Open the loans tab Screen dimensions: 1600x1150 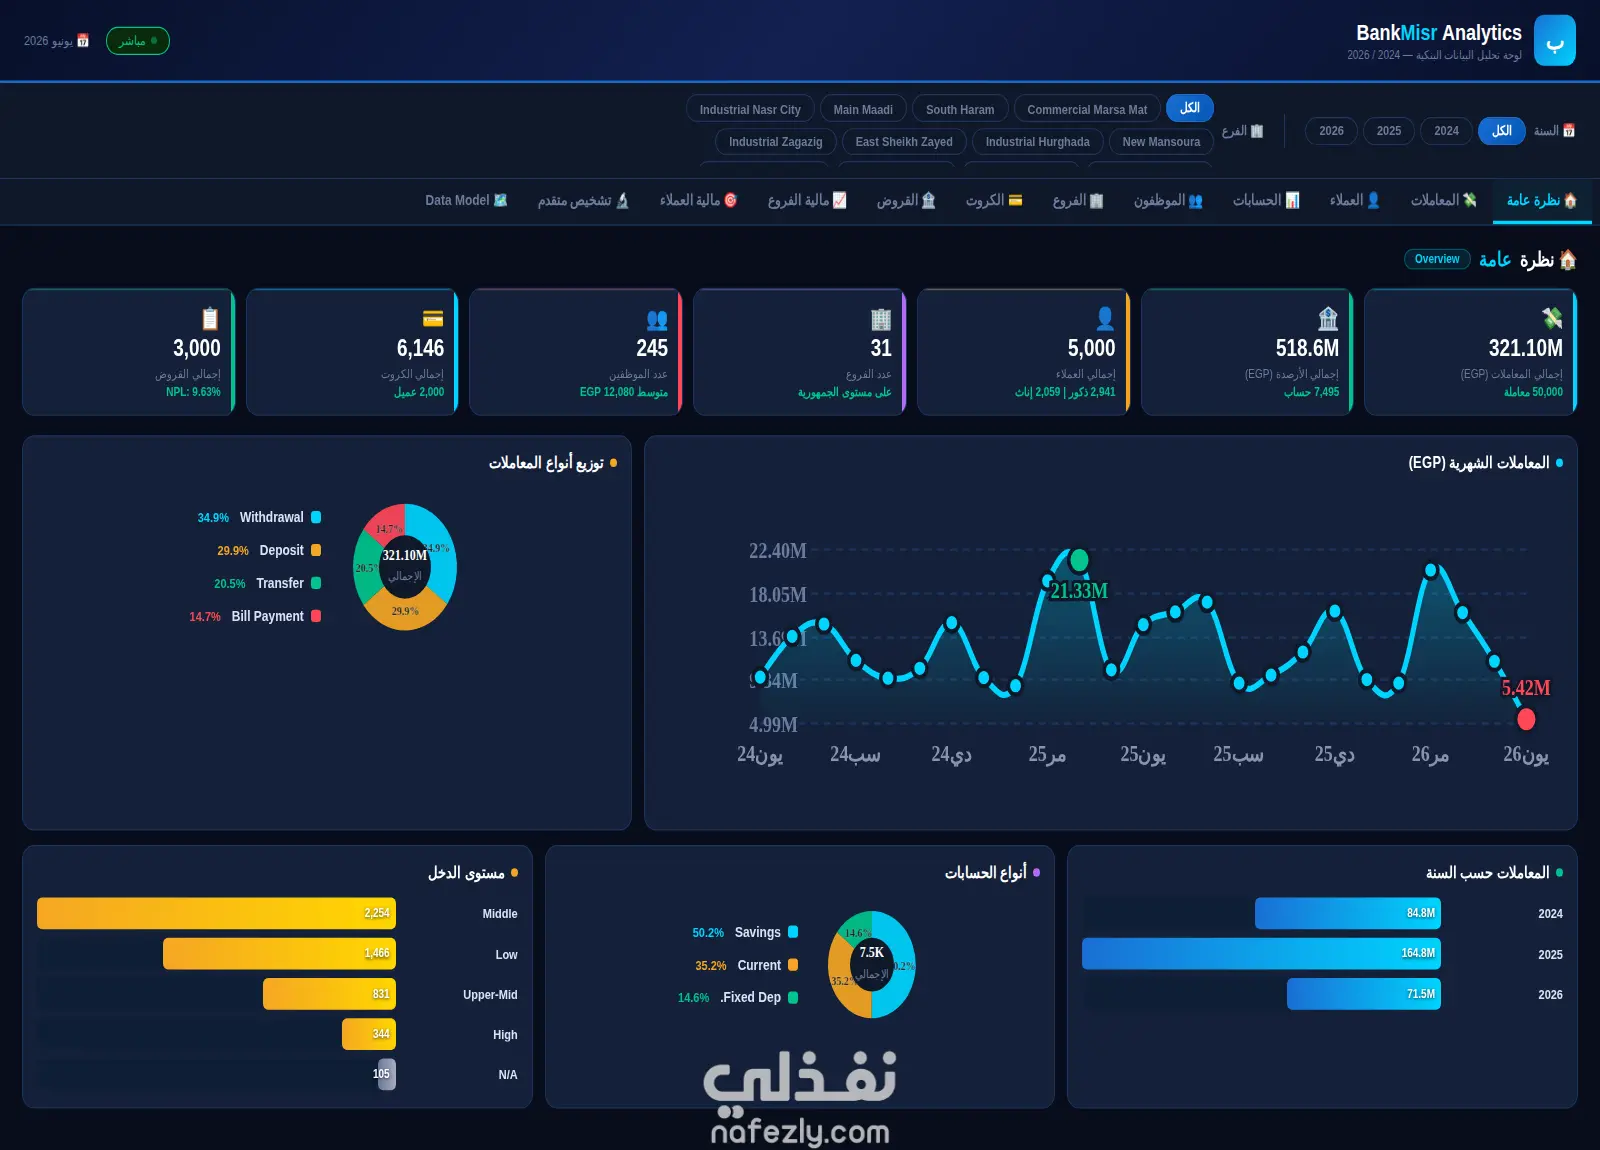(x=906, y=201)
